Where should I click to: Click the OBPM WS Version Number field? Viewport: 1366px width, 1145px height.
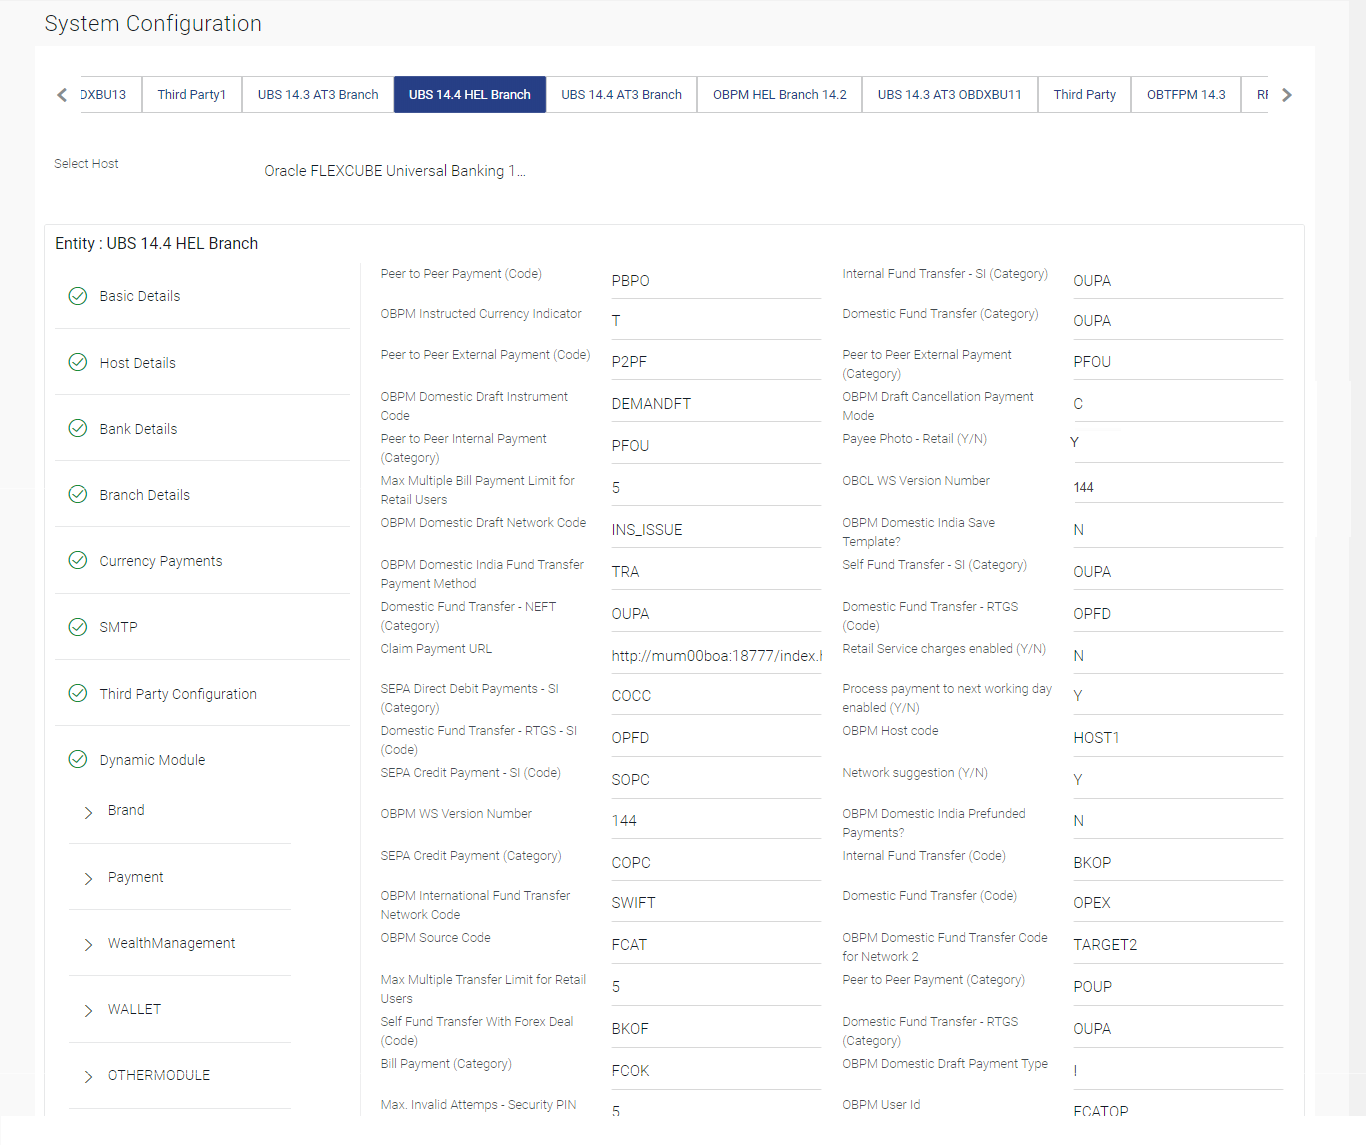tap(716, 821)
